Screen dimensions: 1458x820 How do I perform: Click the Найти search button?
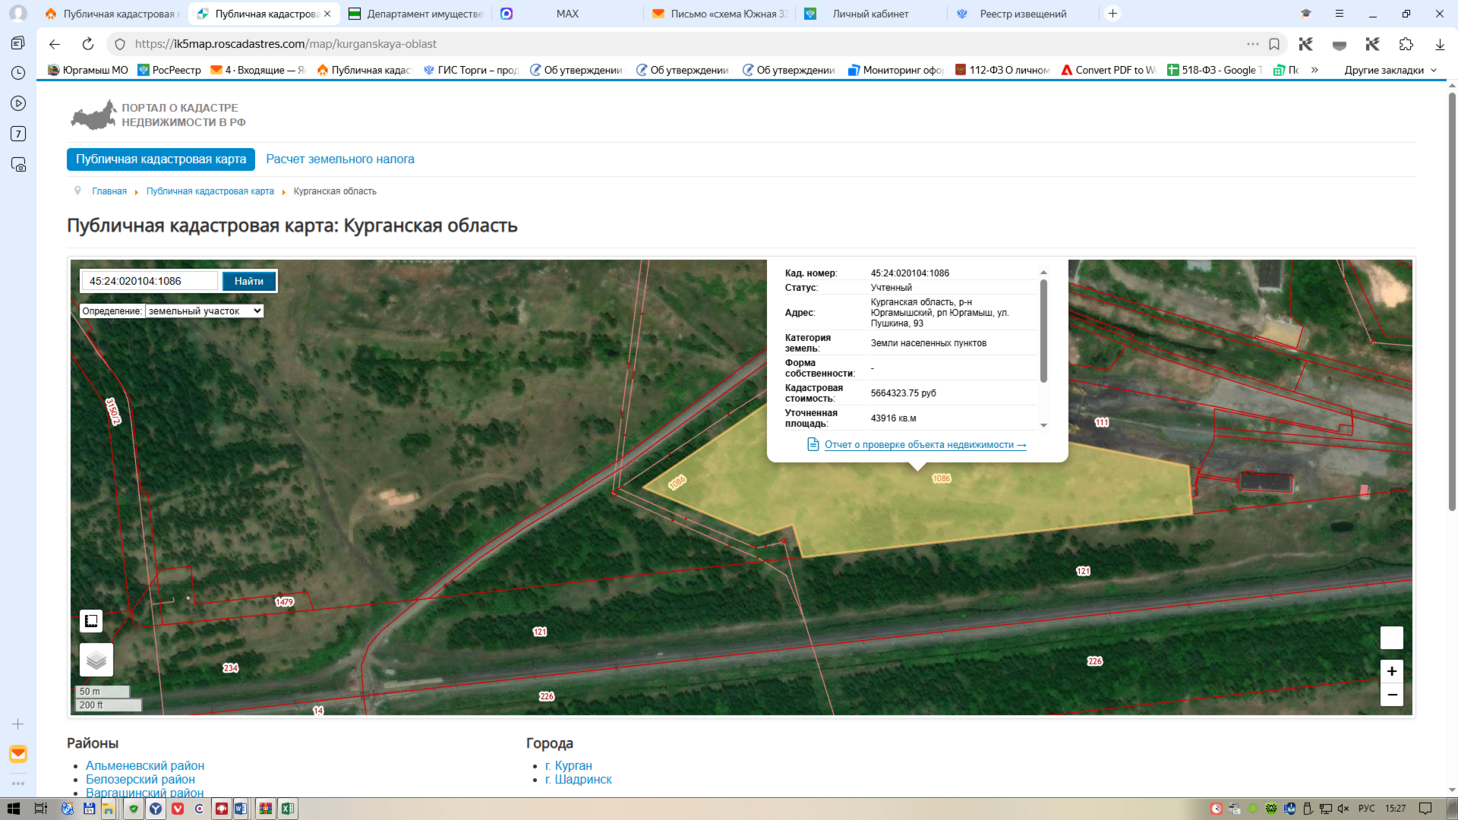tap(249, 281)
